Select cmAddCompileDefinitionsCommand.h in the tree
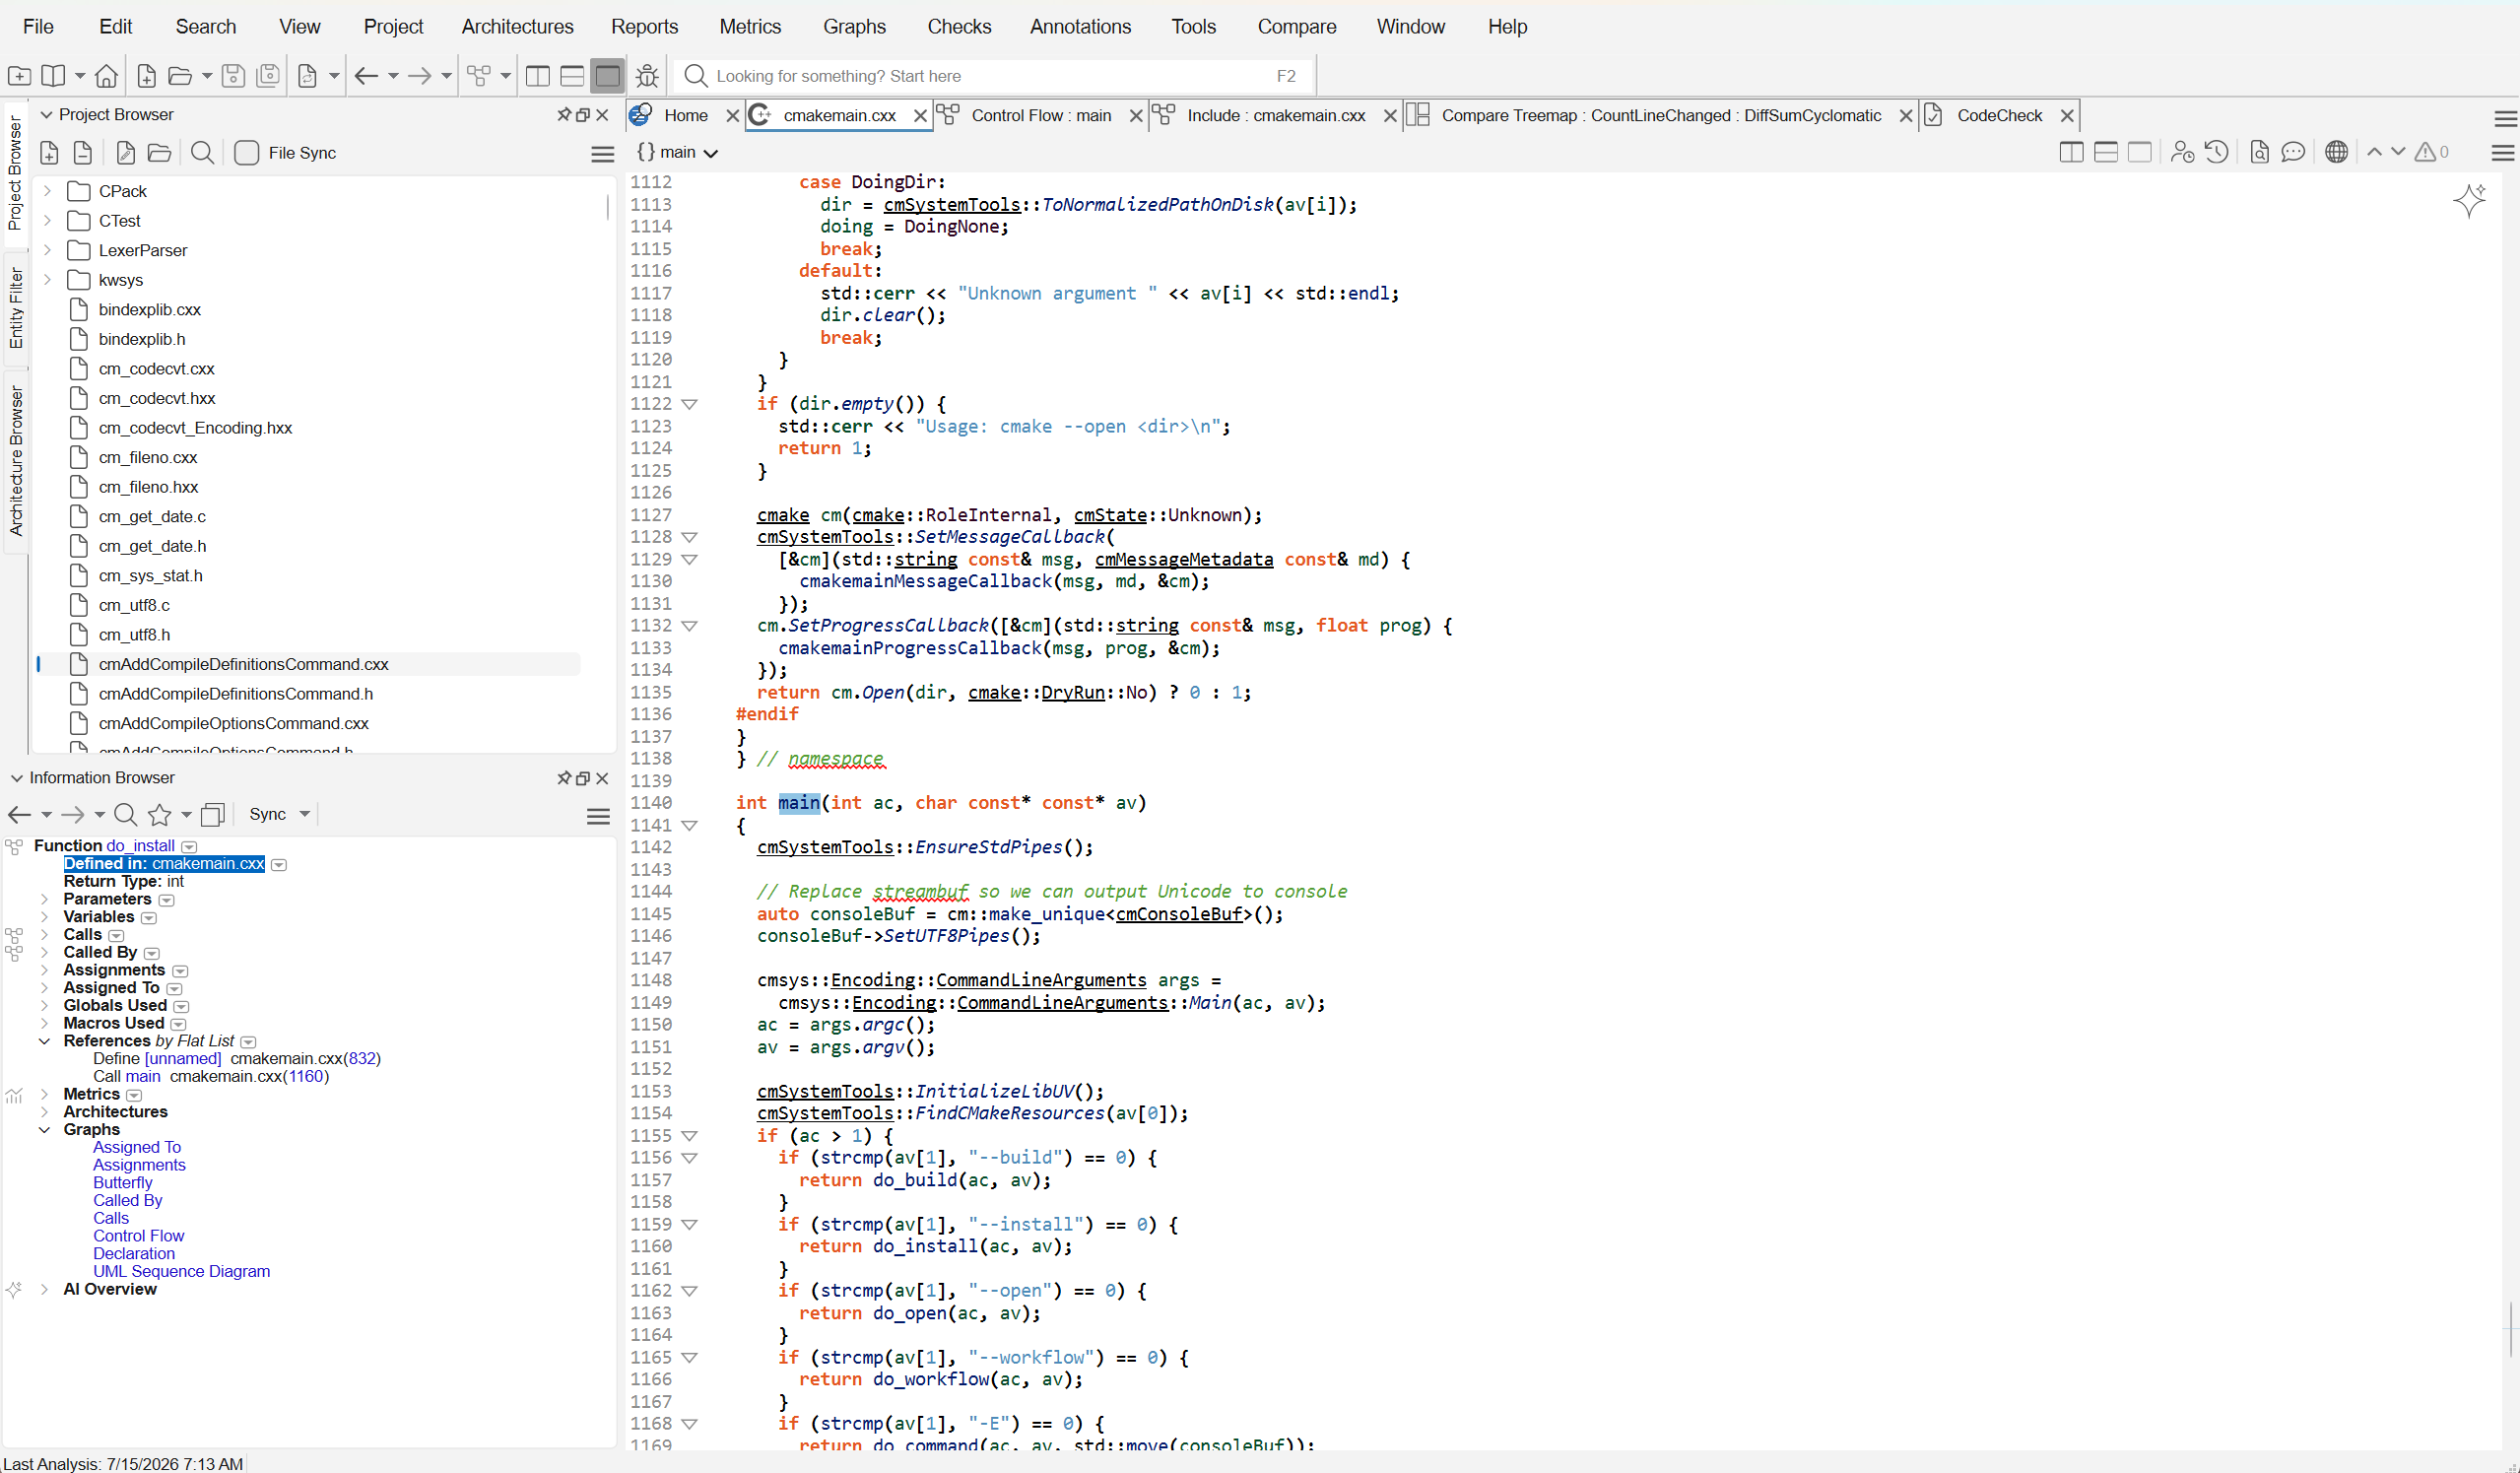Screen dimensions: 2520x1473 pyautogui.click(x=236, y=694)
